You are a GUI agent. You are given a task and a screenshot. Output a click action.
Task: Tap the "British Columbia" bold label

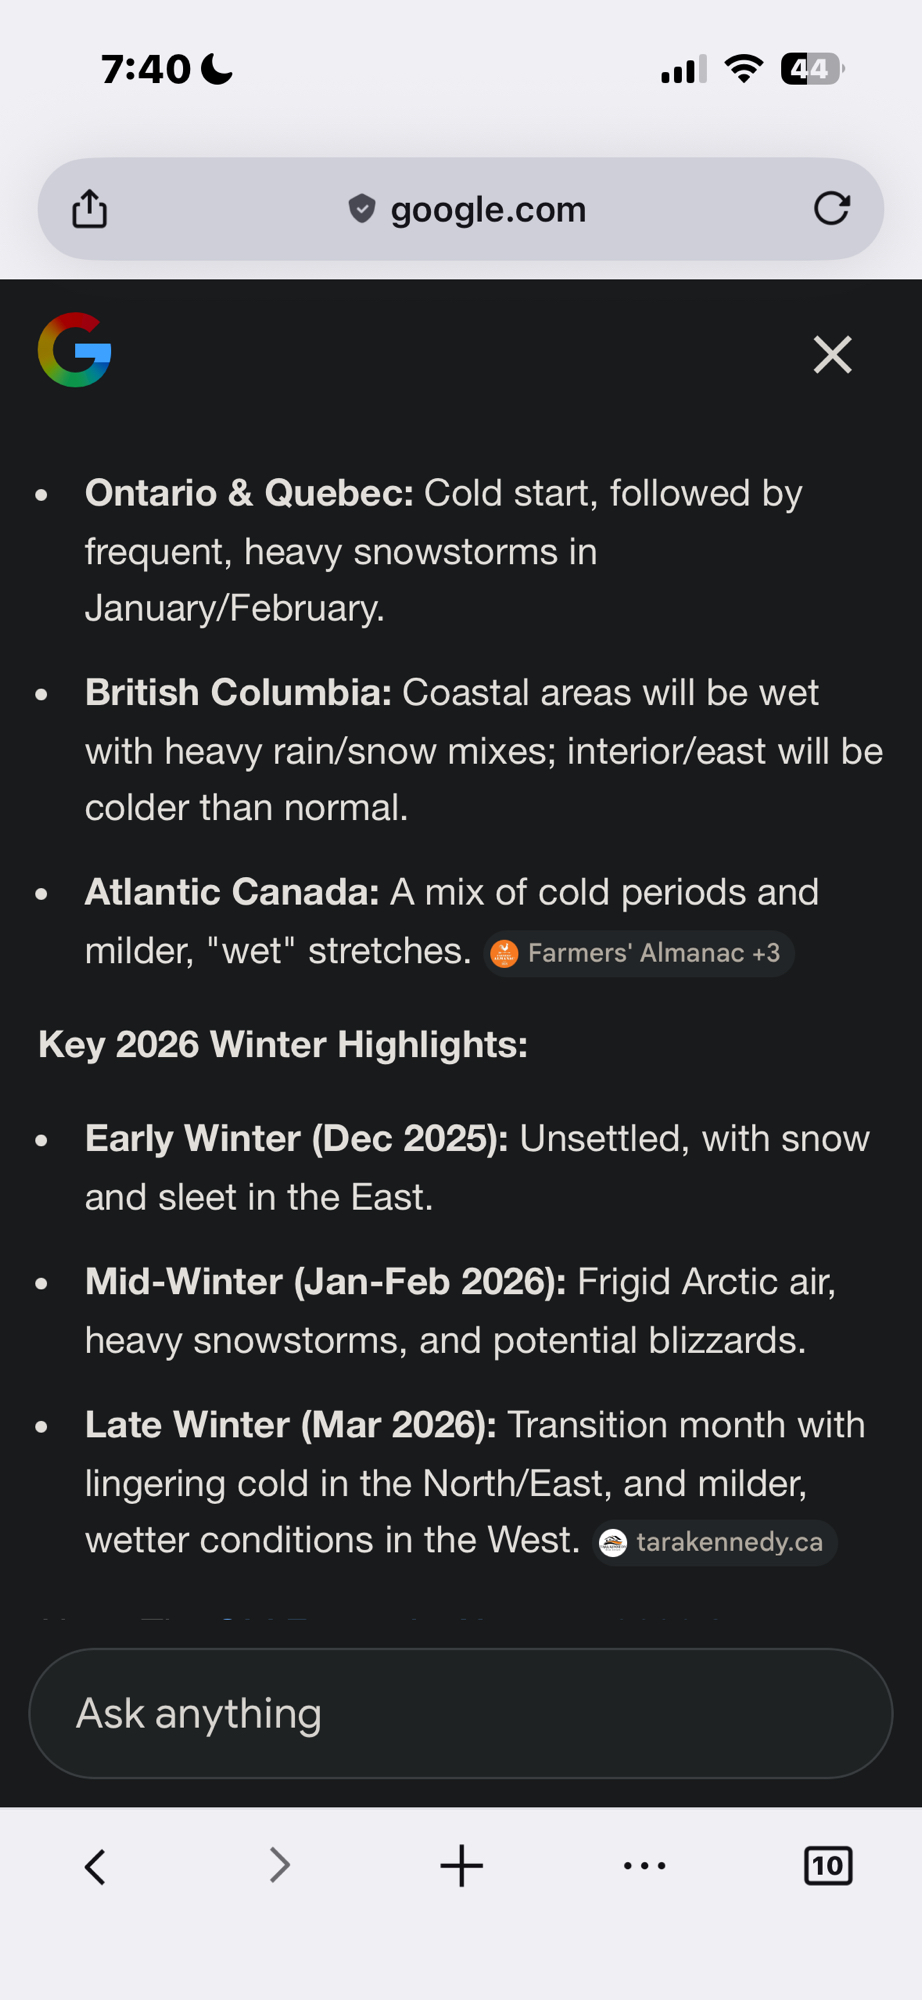[238, 693]
